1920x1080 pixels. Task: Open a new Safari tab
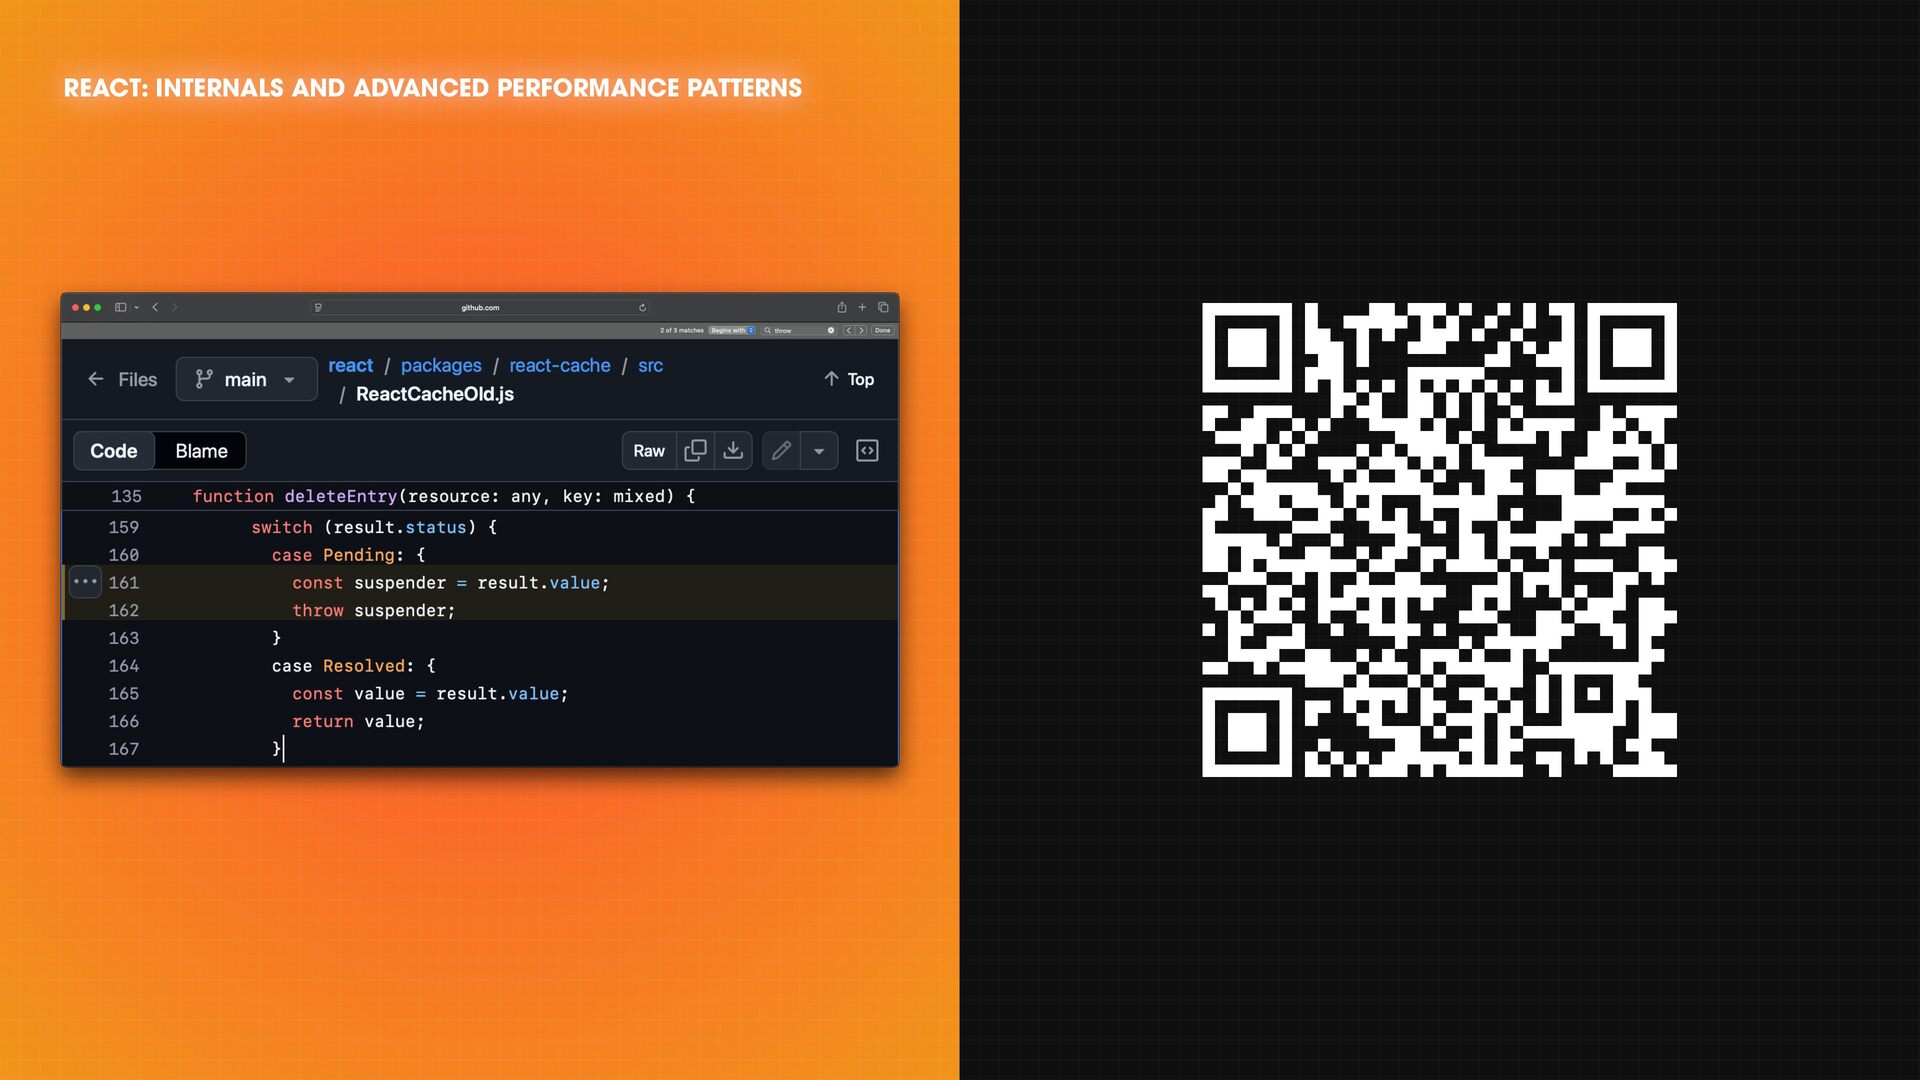tap(862, 307)
